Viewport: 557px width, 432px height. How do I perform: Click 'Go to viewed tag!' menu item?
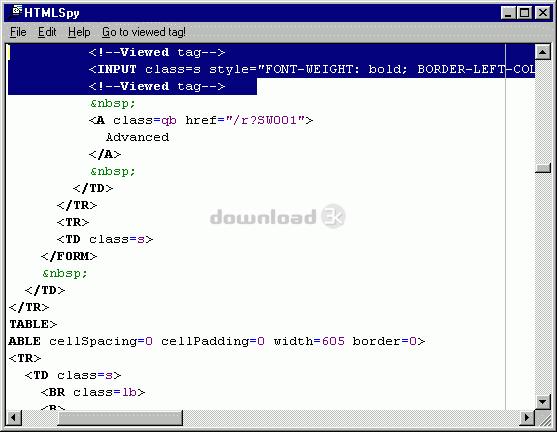(x=144, y=32)
